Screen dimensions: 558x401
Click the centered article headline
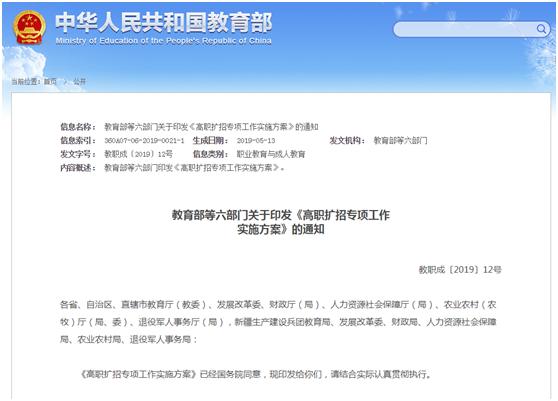(281, 222)
